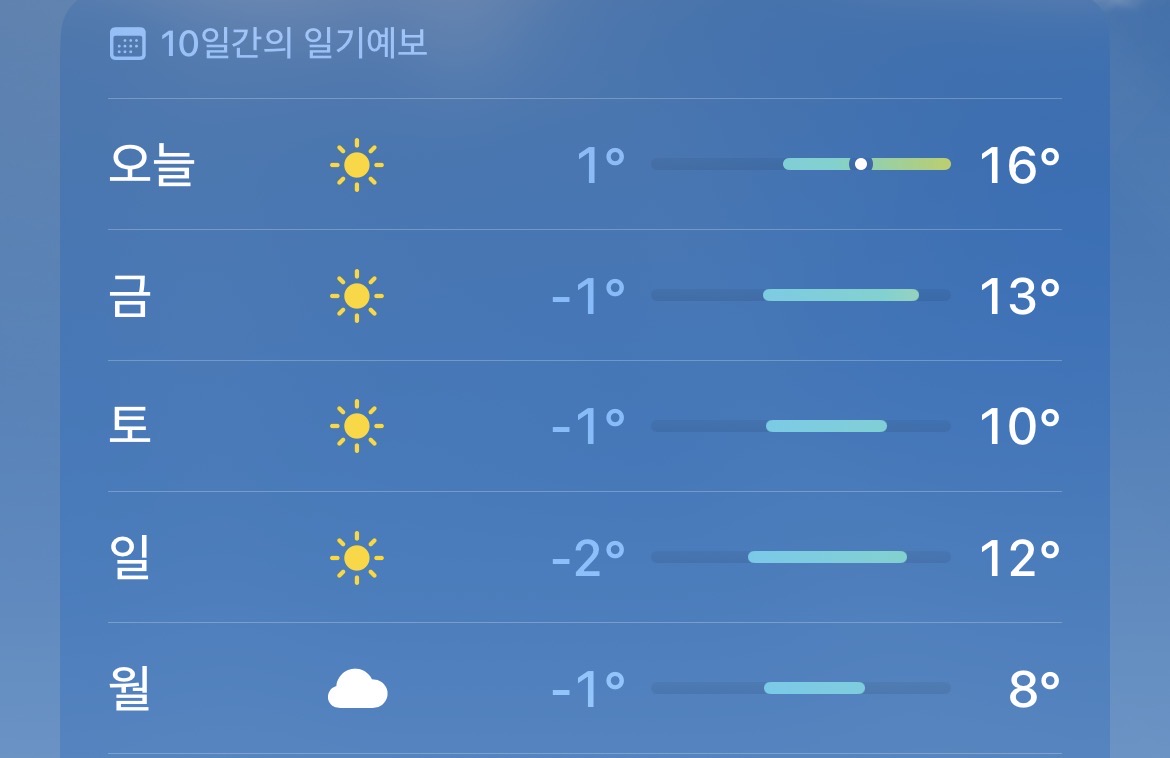Tap the temperature range bar for 금
This screenshot has height=758, width=1170.
[x=840, y=295]
